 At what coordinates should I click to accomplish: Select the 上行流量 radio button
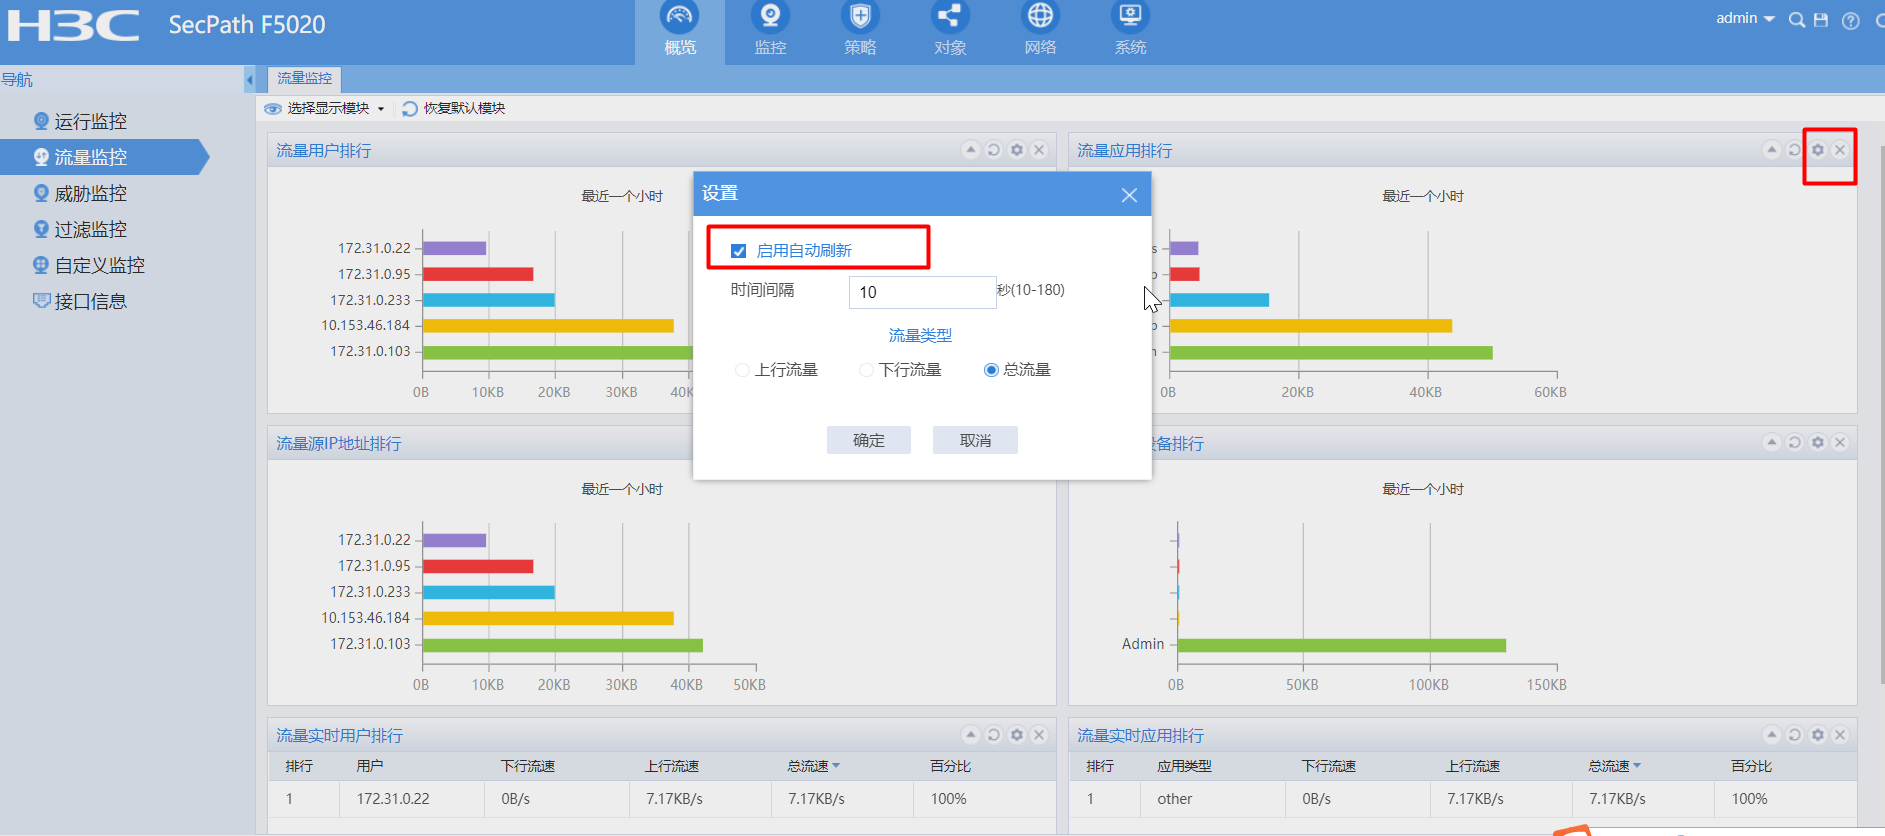(x=742, y=370)
